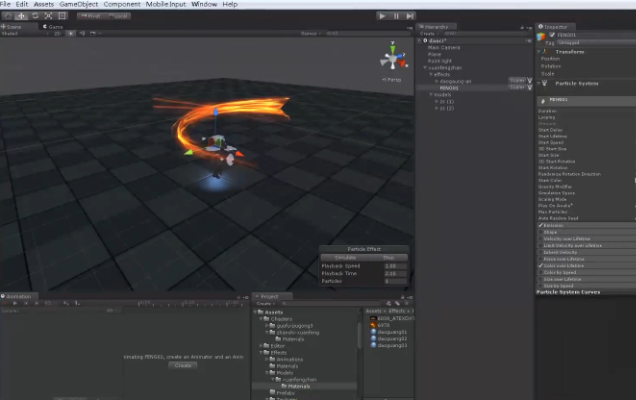Enable Color by Speed module checkbox

click(x=541, y=272)
